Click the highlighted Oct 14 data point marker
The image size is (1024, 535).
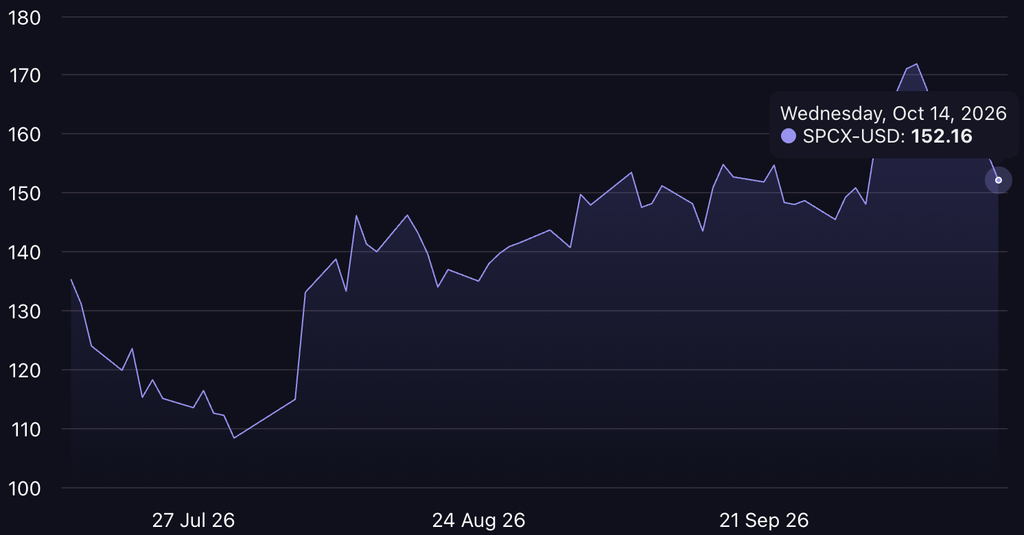point(998,180)
